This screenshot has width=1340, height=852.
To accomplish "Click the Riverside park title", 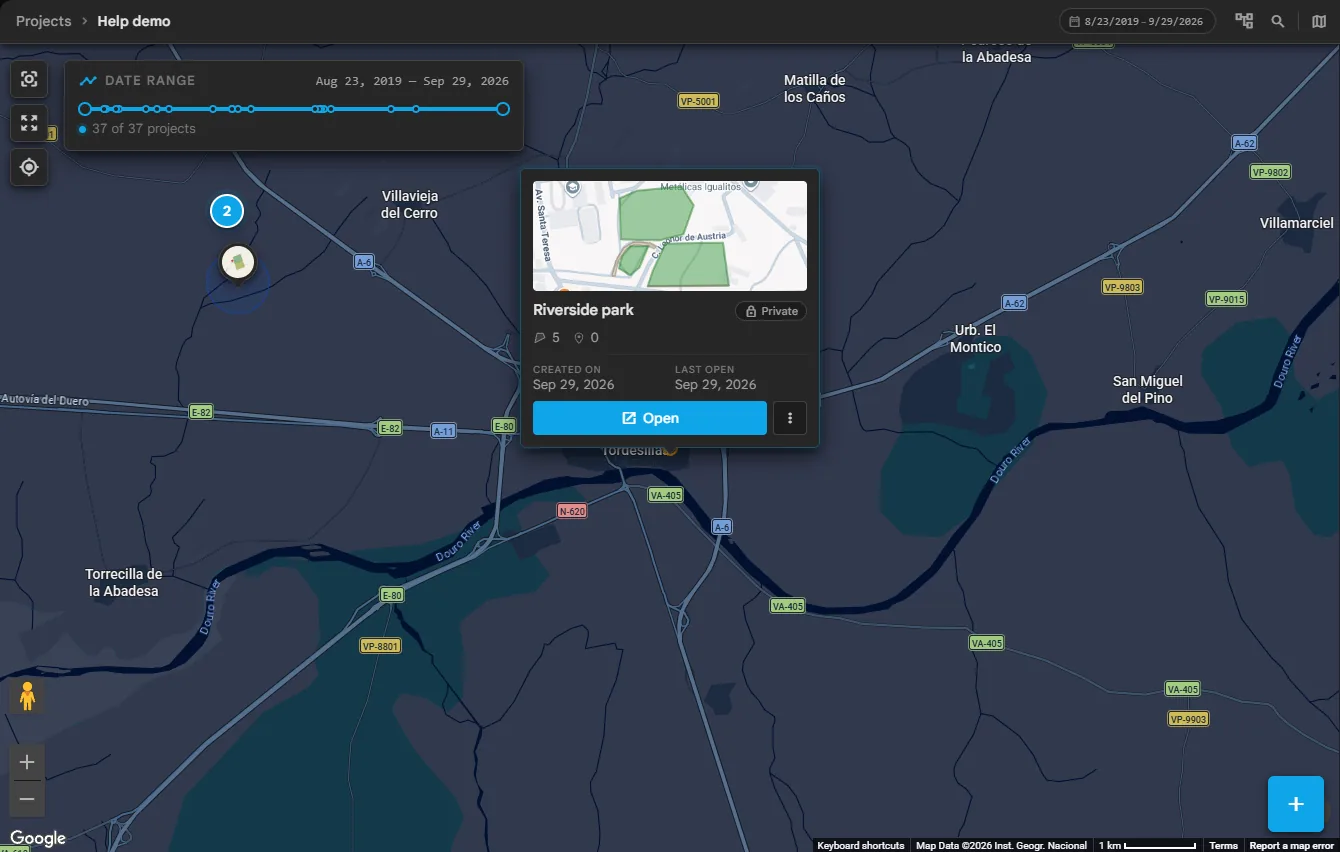I will (583, 310).
